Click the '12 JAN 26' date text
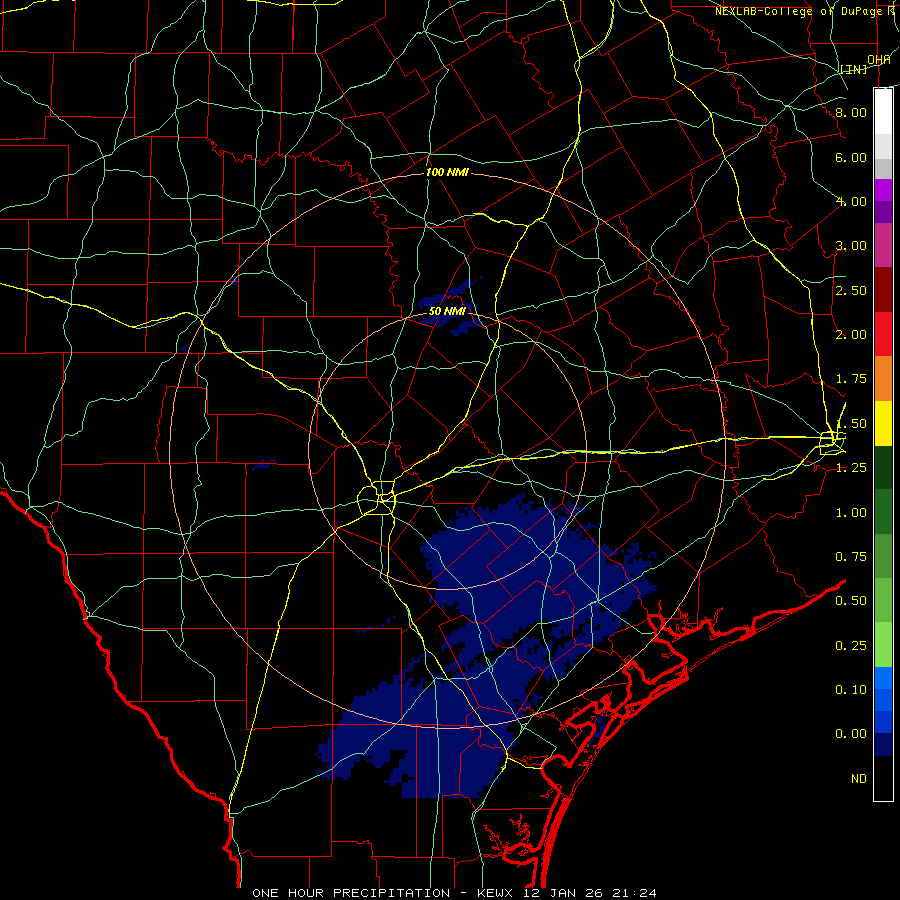 click(x=564, y=893)
